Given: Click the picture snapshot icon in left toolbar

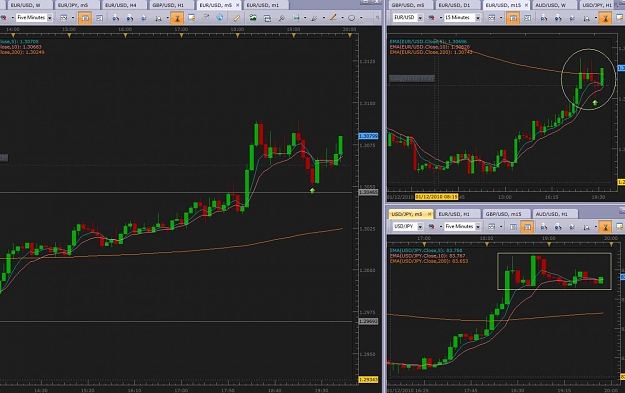Looking at the screenshot, I should (253, 18).
